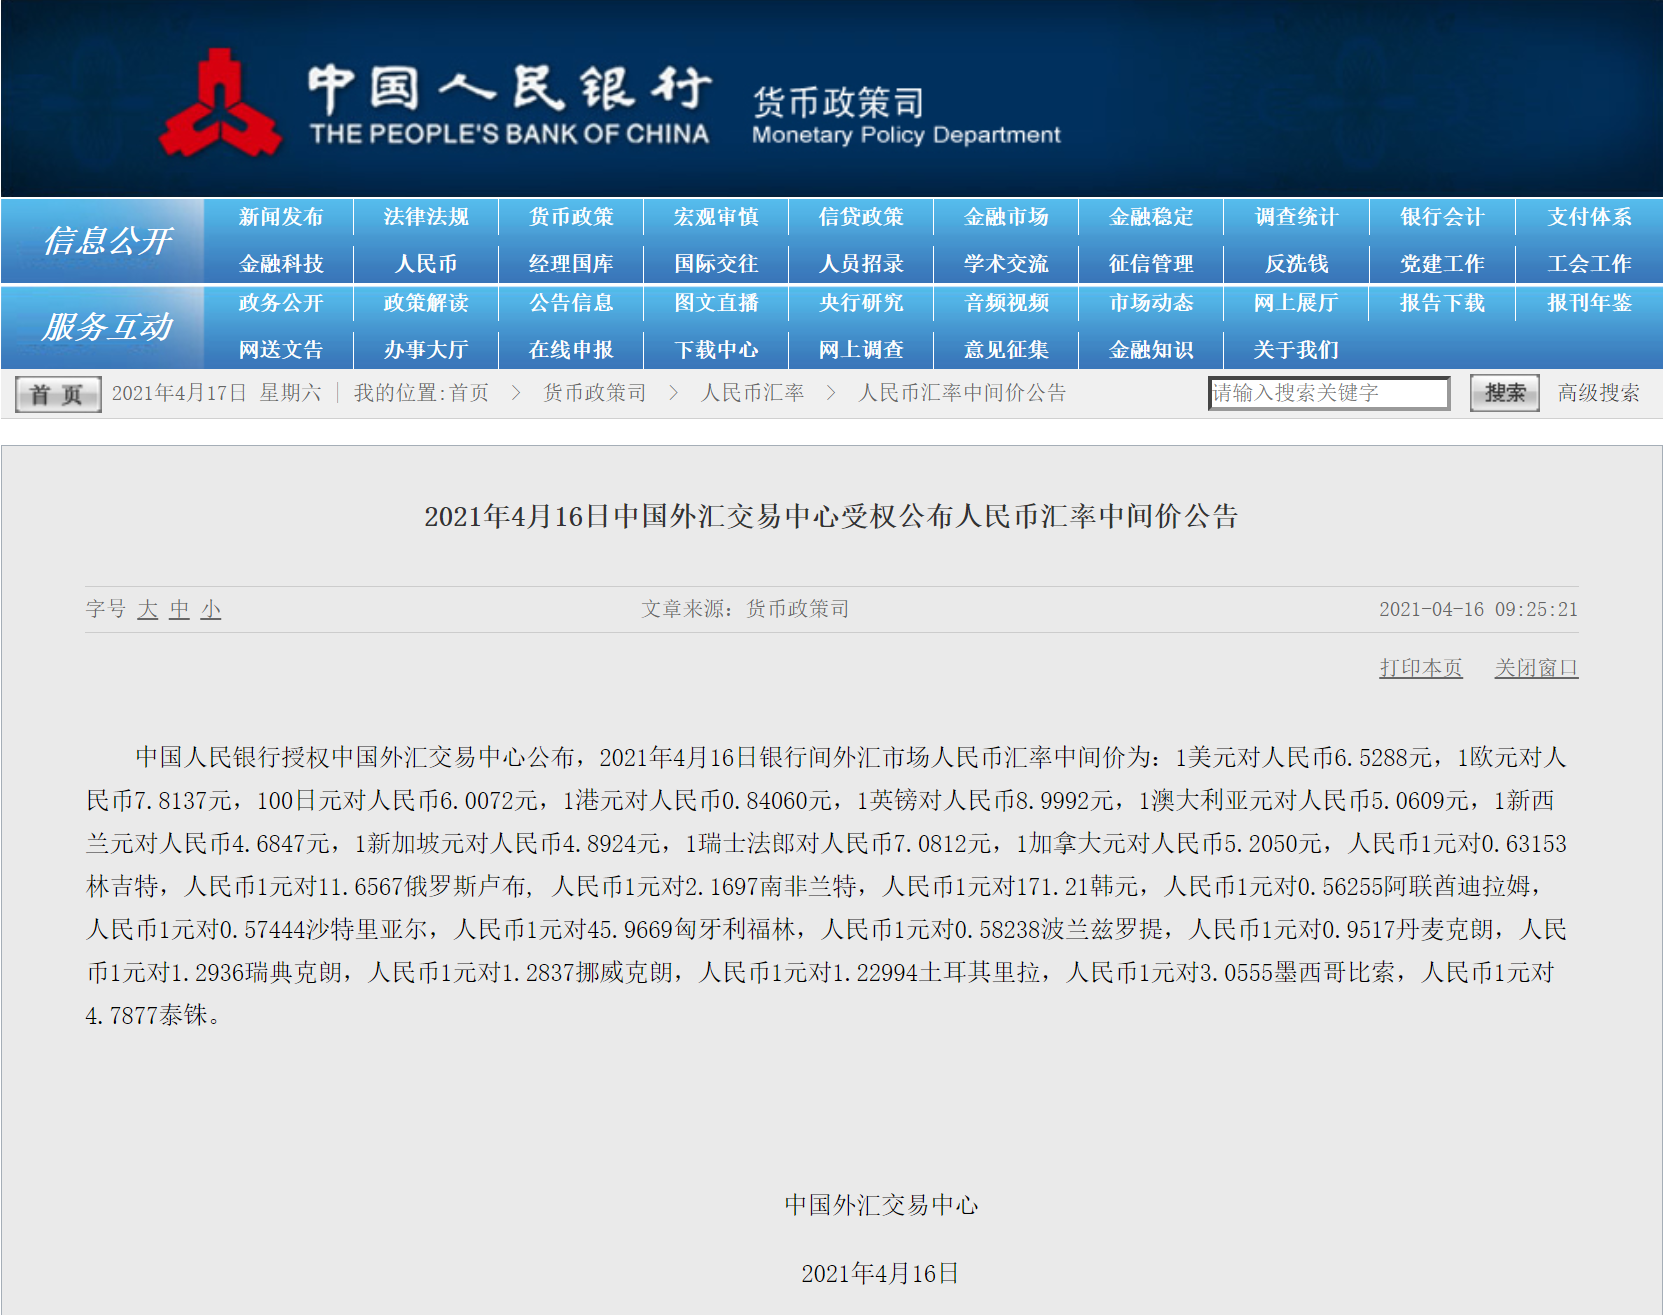Open 意见征集 menu item
Screen dimensions: 1663x1315
1006,350
